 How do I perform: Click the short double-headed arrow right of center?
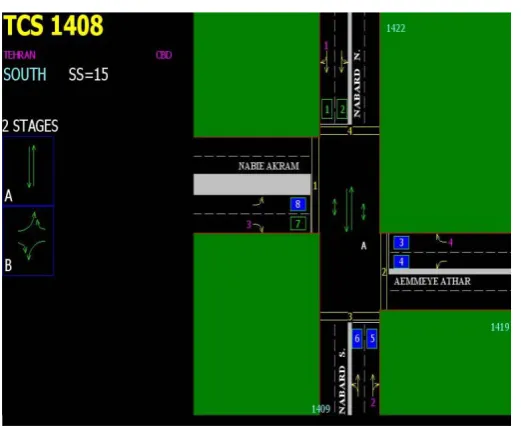click(x=363, y=212)
